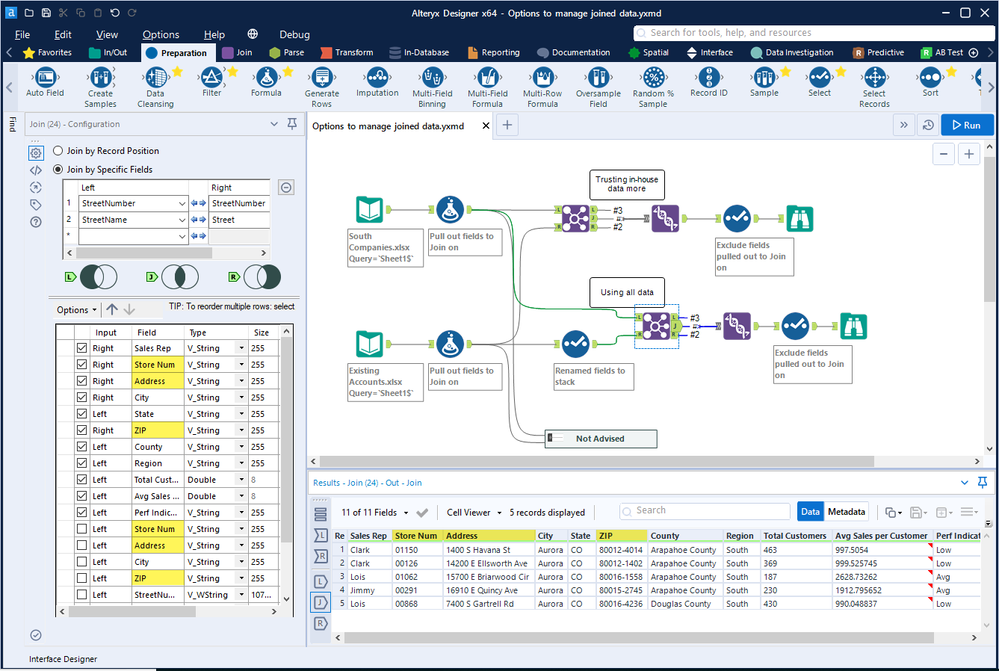
Task: Select the Imputation tool
Action: [377, 83]
